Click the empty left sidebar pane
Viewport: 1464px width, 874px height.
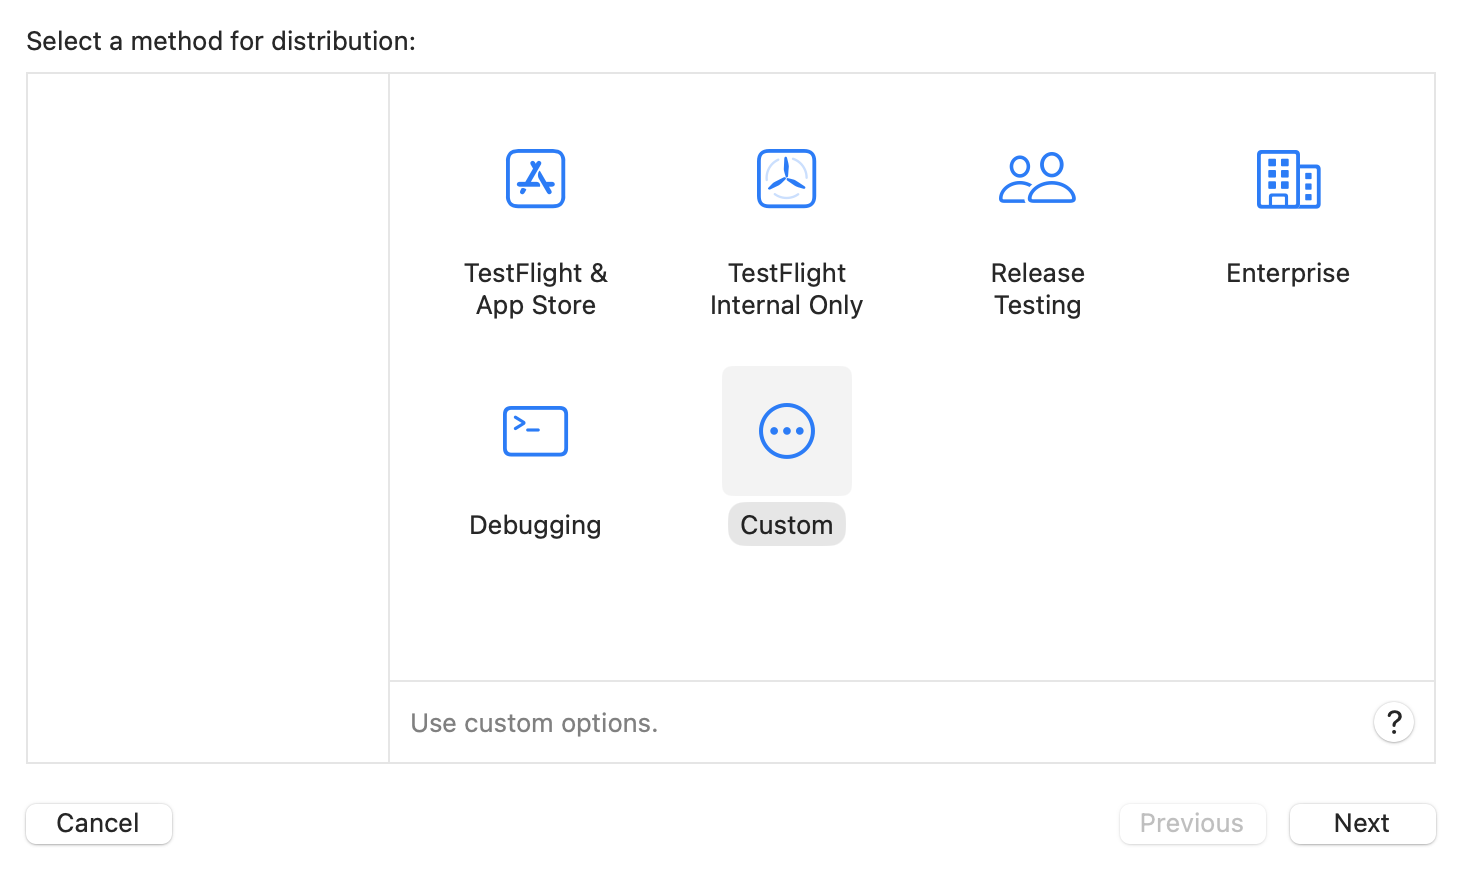[208, 418]
